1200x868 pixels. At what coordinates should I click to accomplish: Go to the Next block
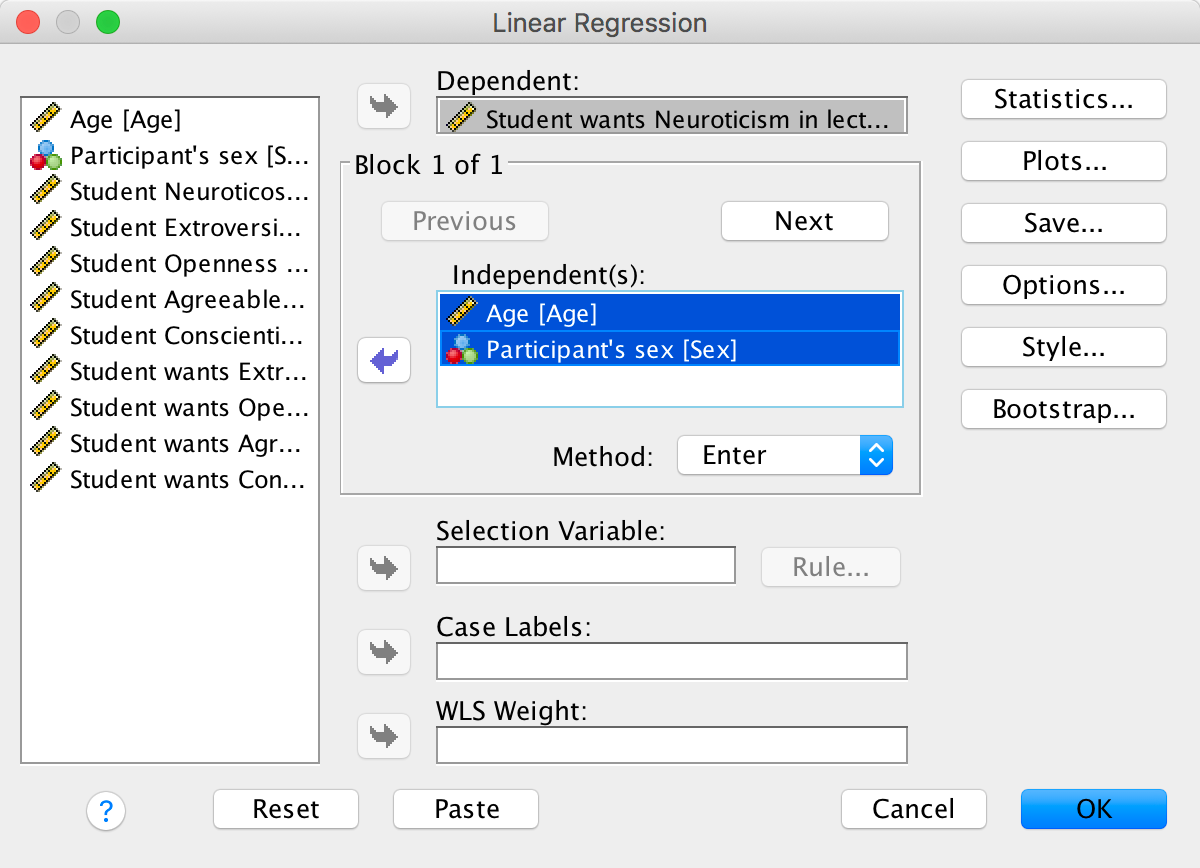[804, 221]
